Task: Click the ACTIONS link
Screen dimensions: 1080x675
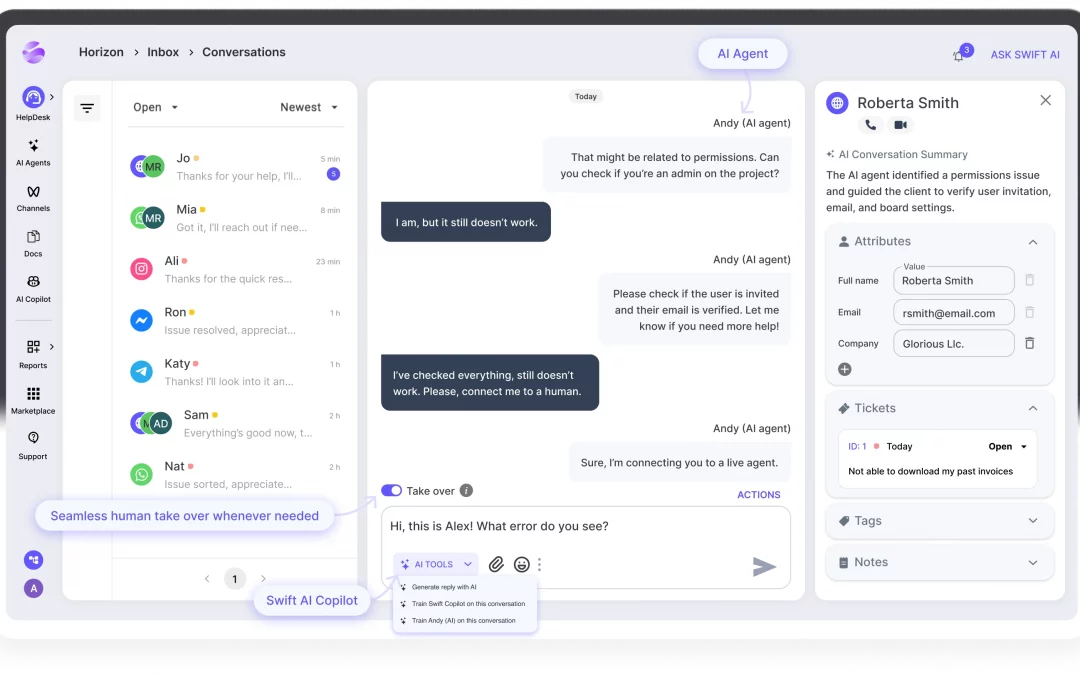Action: coord(758,494)
